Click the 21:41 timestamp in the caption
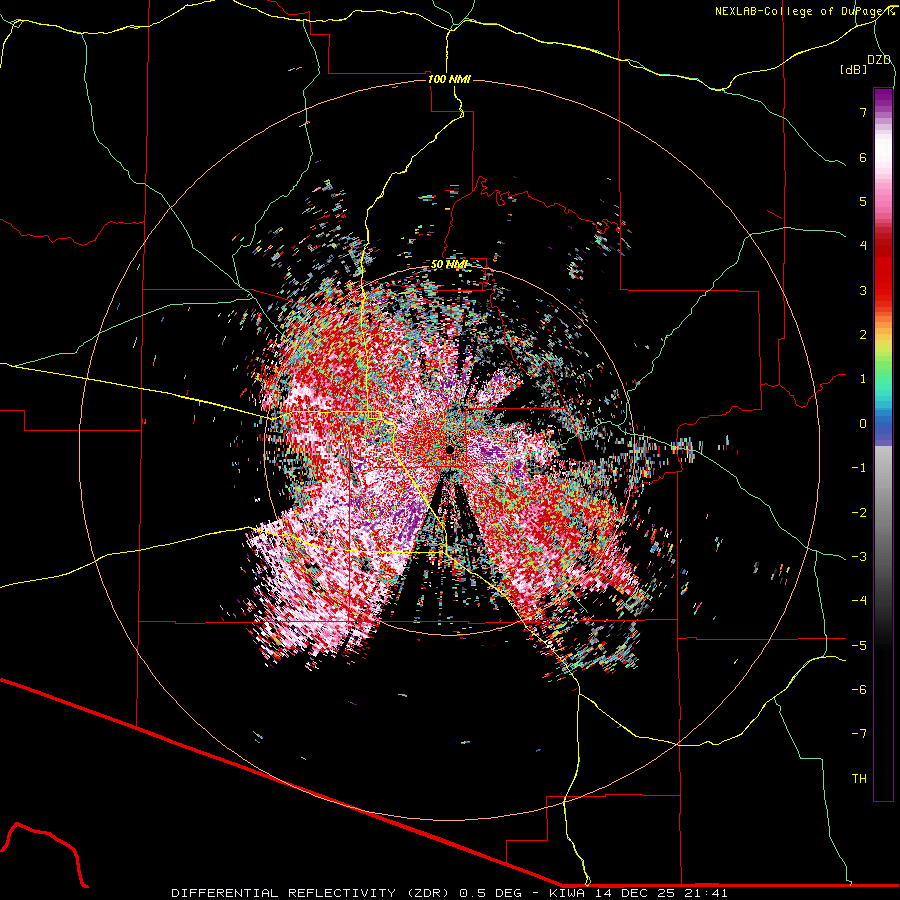Screen dimensions: 900x900 point(706,893)
